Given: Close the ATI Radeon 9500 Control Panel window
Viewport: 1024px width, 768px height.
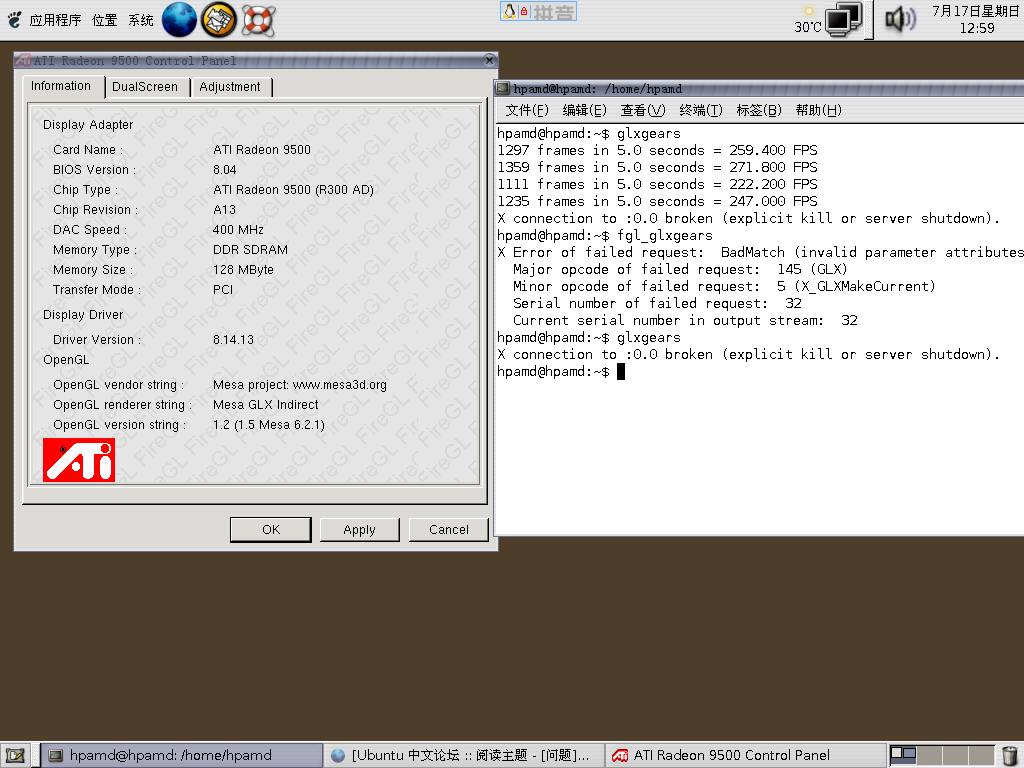Looking at the screenshot, I should click(x=489, y=60).
